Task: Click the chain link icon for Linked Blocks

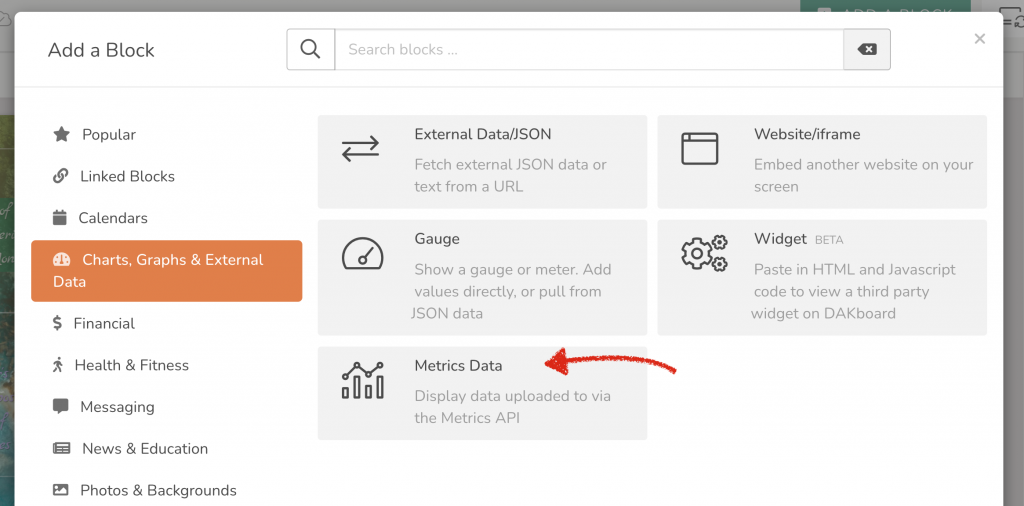Action: tap(61, 176)
